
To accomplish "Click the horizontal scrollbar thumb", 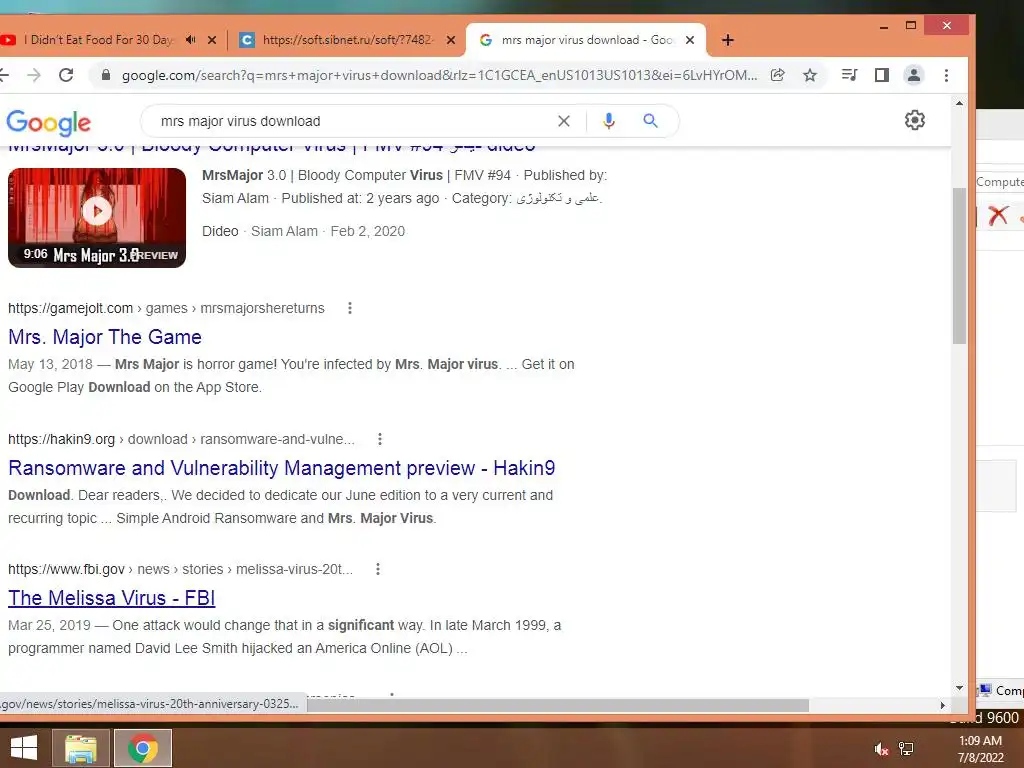I will point(558,705).
